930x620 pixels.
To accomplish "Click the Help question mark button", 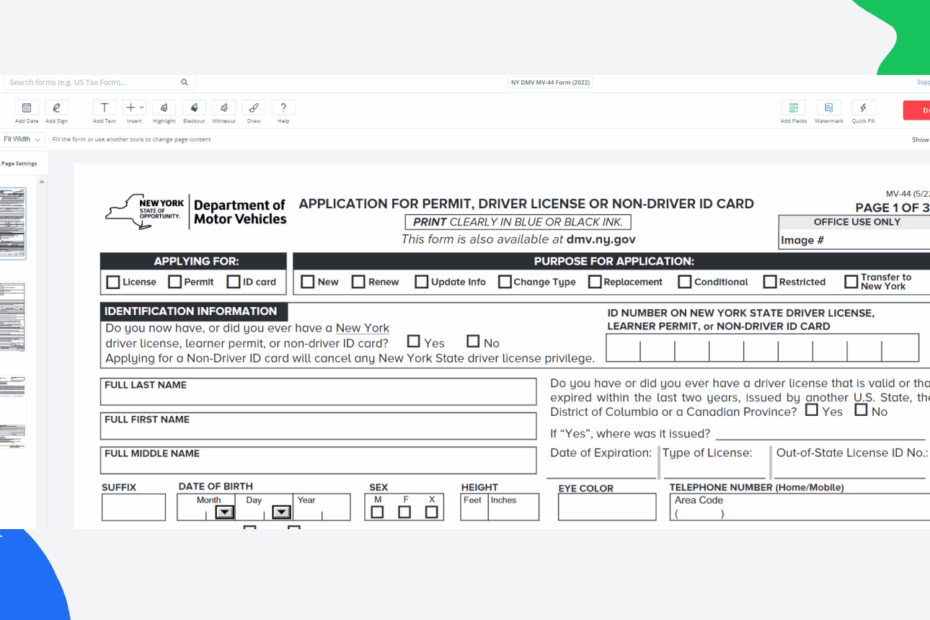I will [281, 107].
